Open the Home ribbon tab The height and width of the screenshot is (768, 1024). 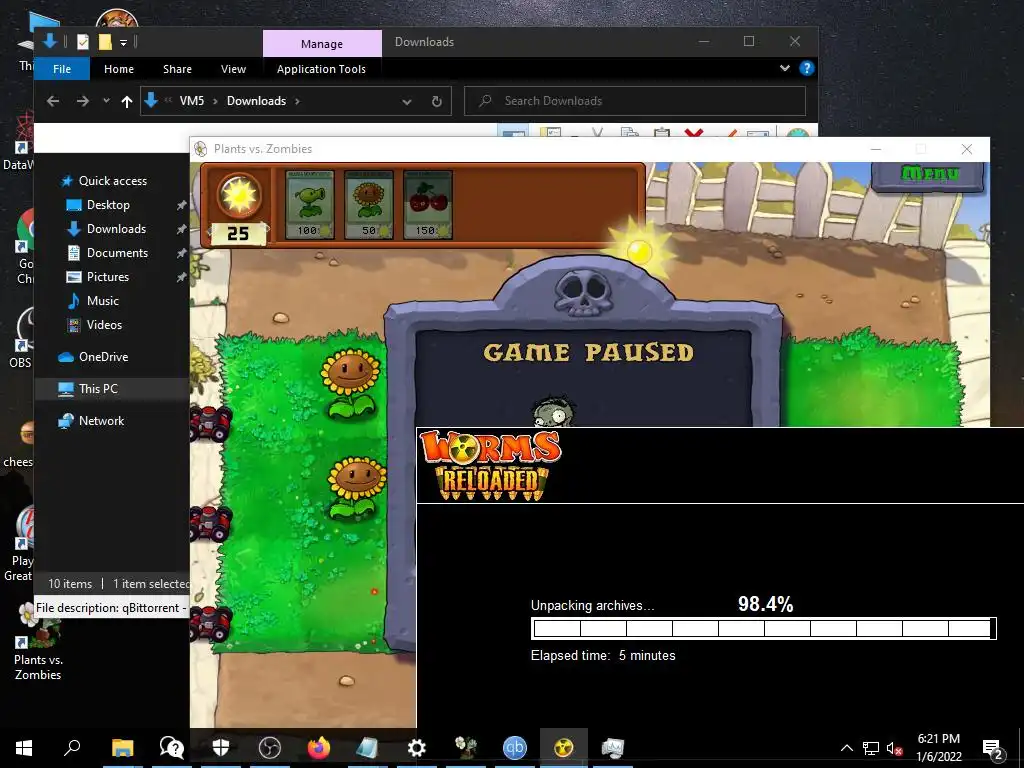click(119, 69)
